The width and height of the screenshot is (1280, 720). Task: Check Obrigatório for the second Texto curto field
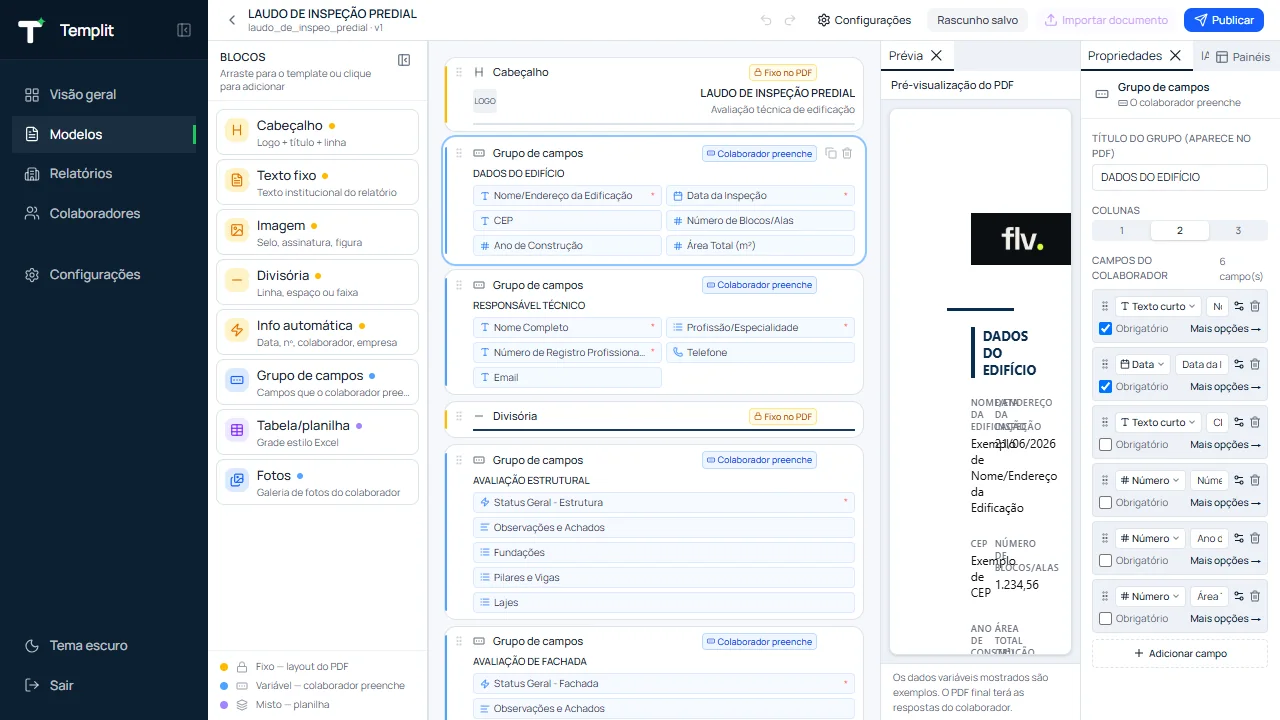(1105, 445)
